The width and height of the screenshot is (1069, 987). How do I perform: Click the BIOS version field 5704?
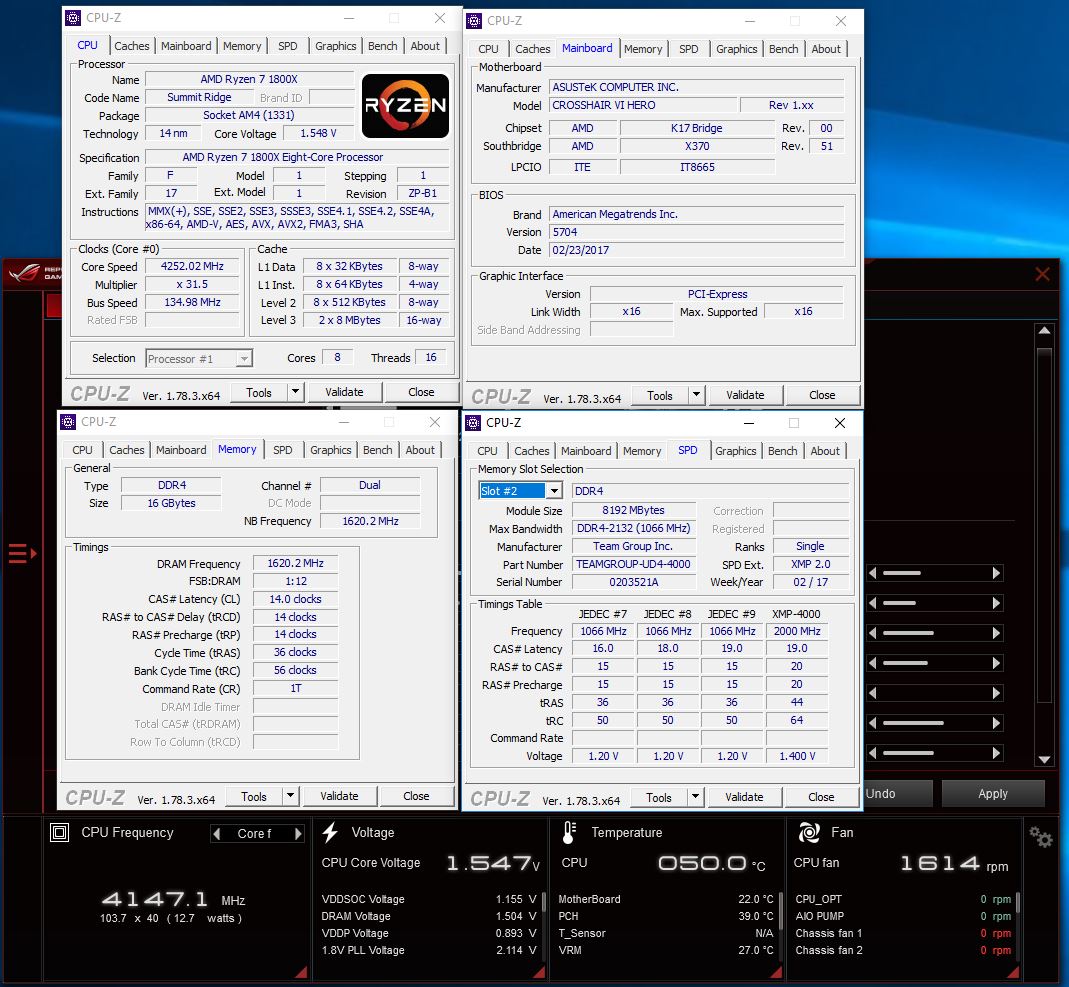click(696, 232)
